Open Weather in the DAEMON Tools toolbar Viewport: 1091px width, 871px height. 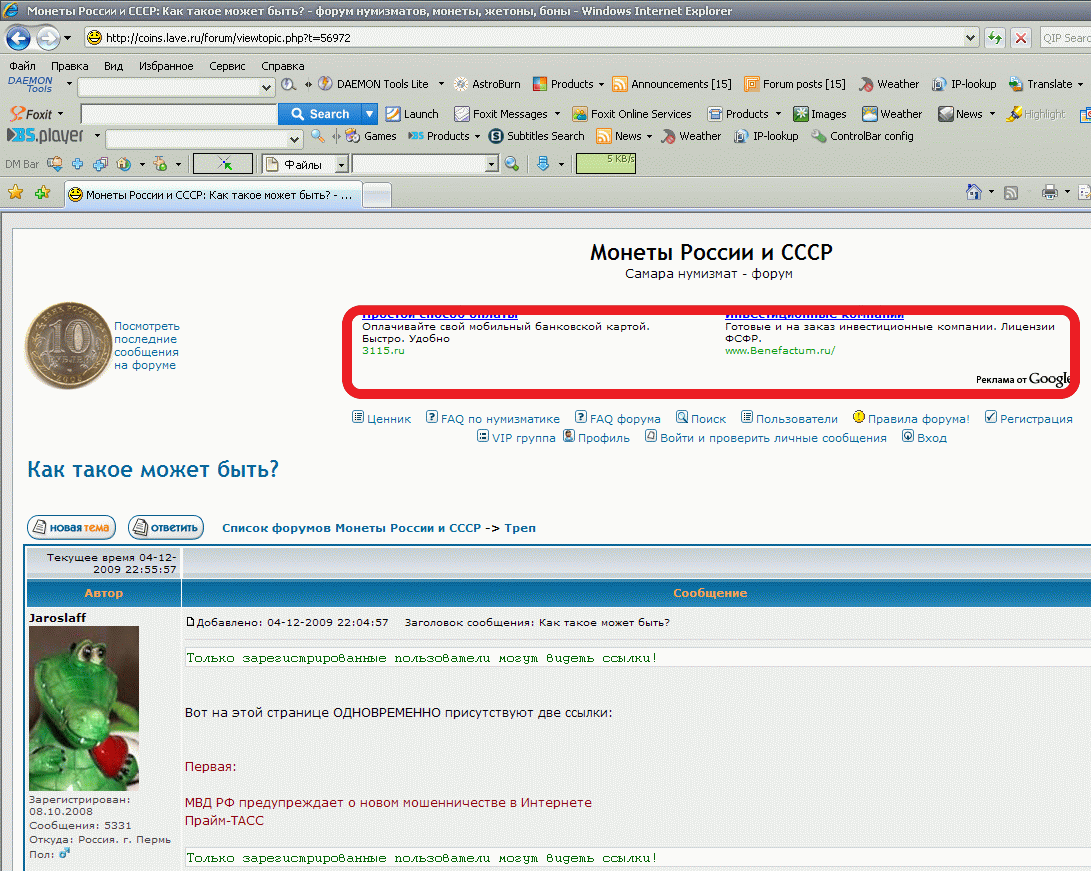point(889,84)
